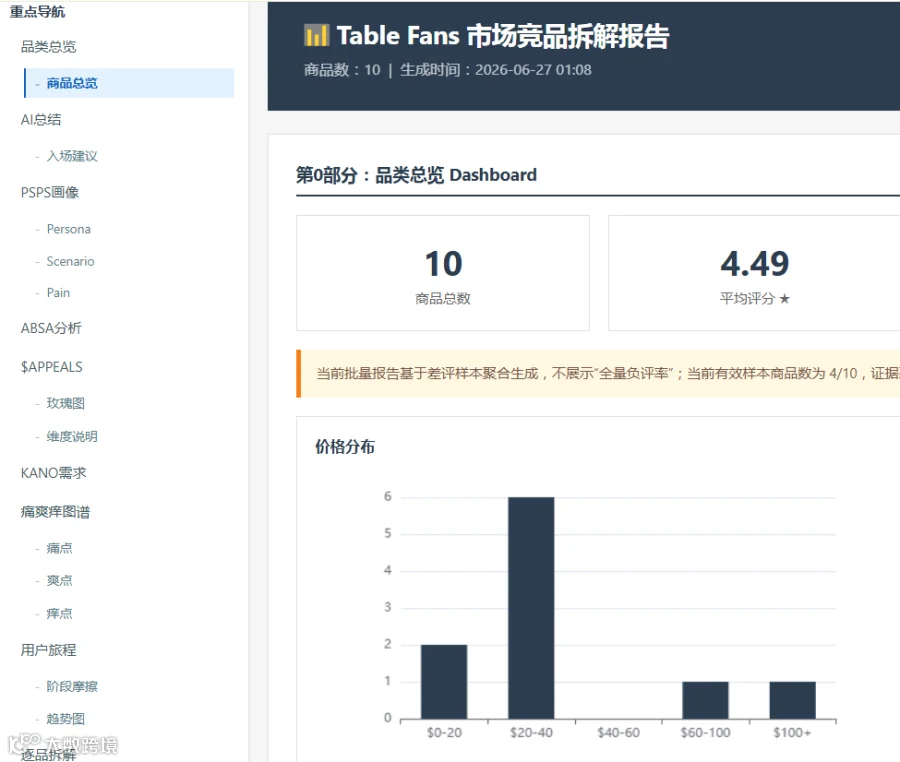Select 商品总览 in sidebar
The image size is (900, 762).
point(129,83)
